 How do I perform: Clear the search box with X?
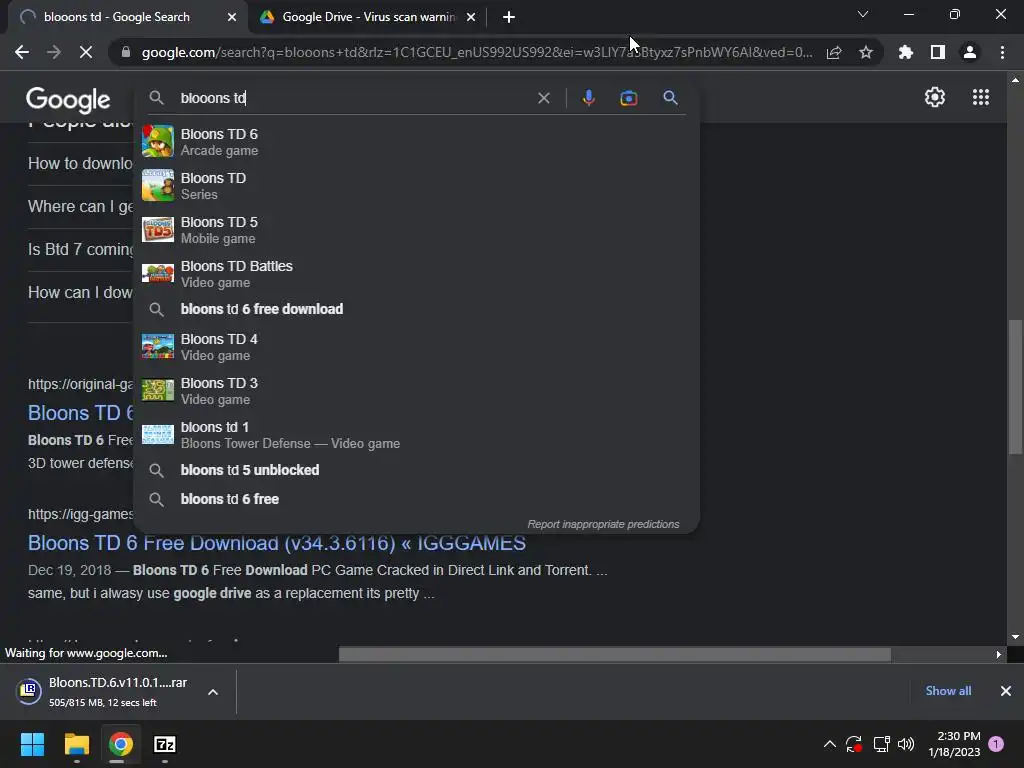pyautogui.click(x=543, y=98)
